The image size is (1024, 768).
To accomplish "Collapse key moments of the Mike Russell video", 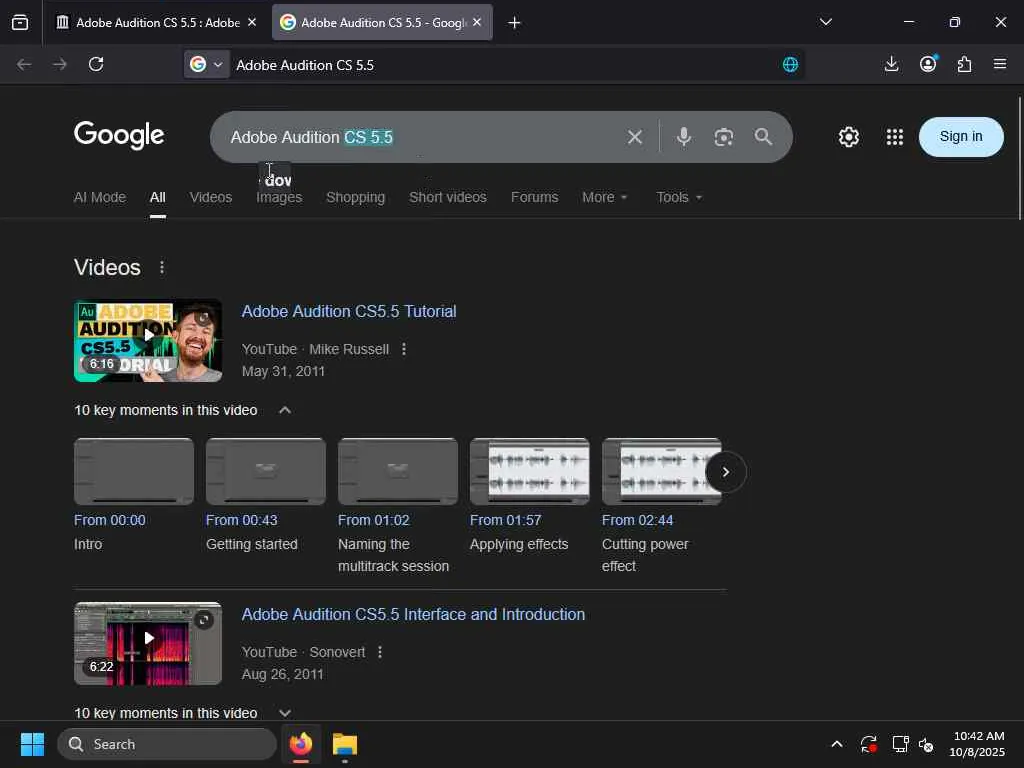I will point(285,410).
